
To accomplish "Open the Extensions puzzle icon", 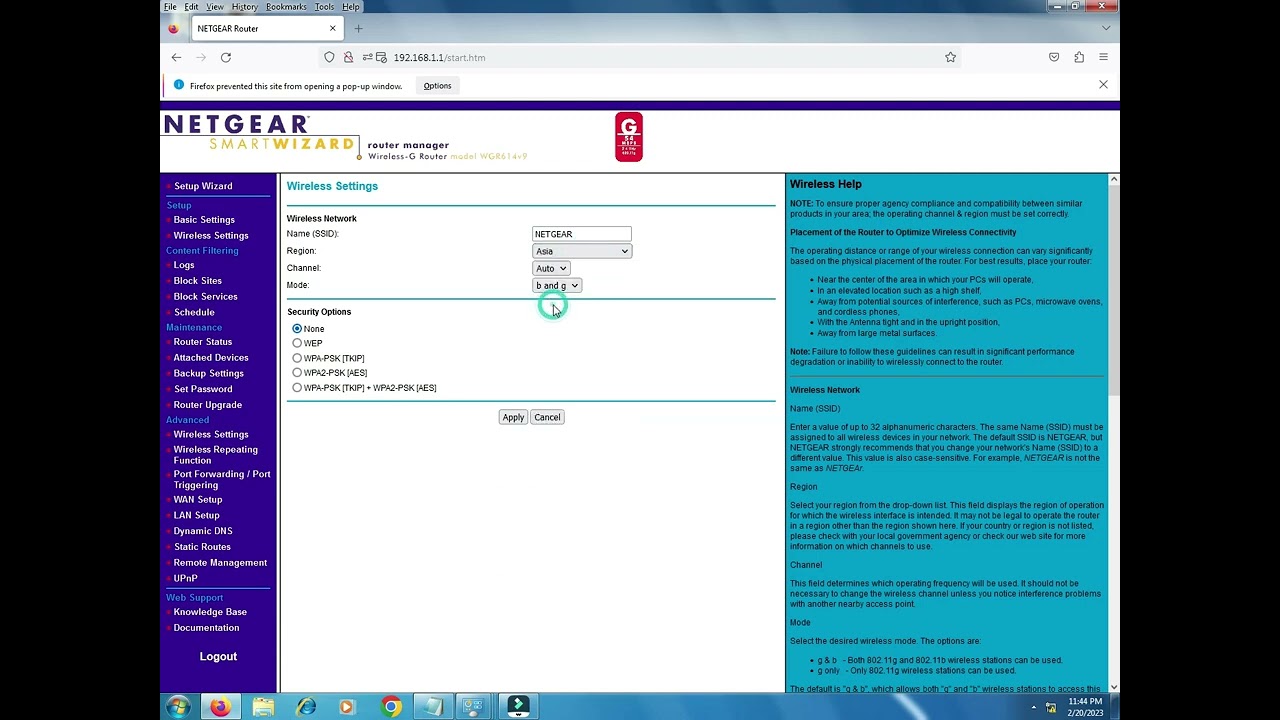I will tap(1079, 58).
